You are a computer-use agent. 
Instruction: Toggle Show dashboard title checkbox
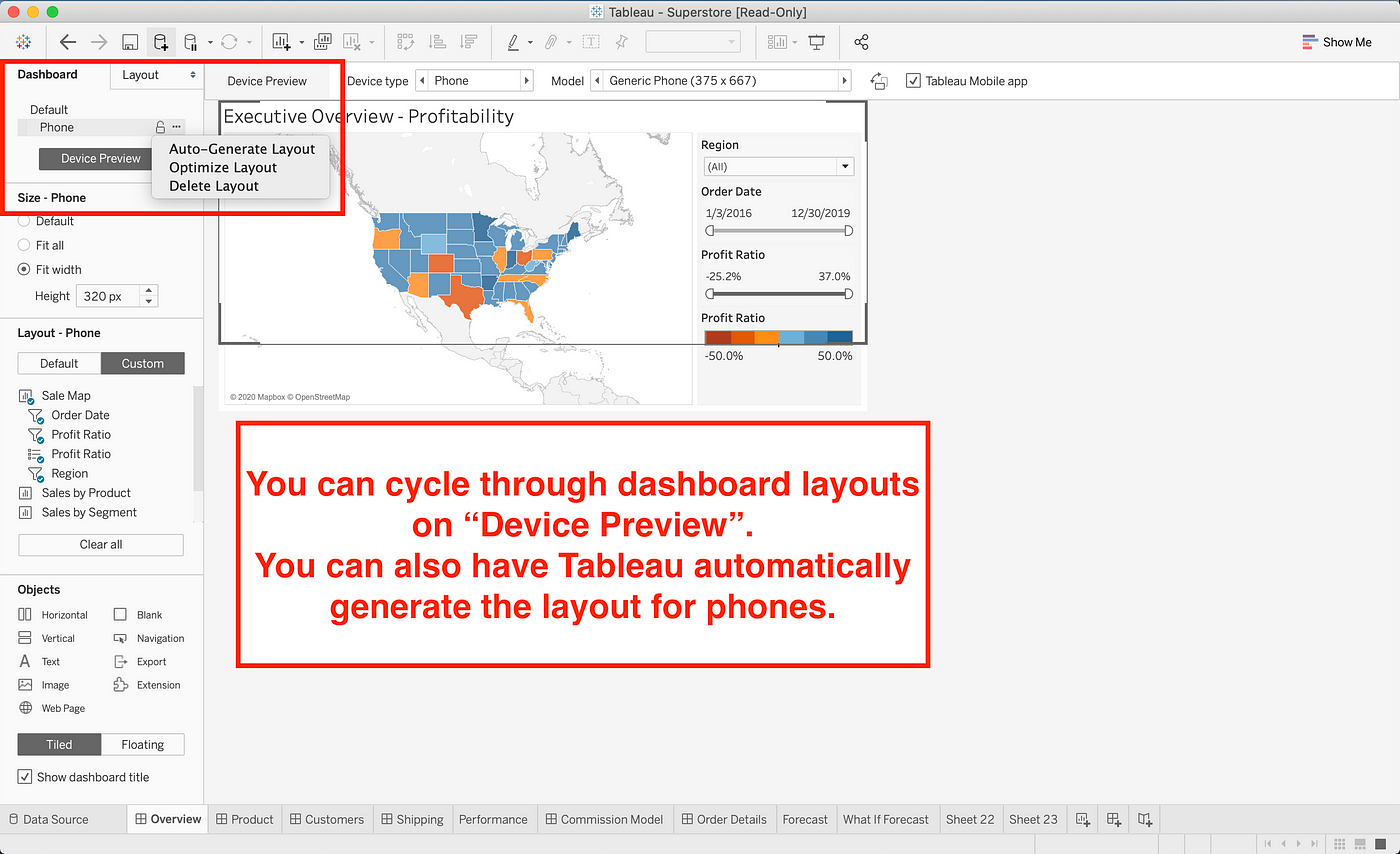[25, 777]
